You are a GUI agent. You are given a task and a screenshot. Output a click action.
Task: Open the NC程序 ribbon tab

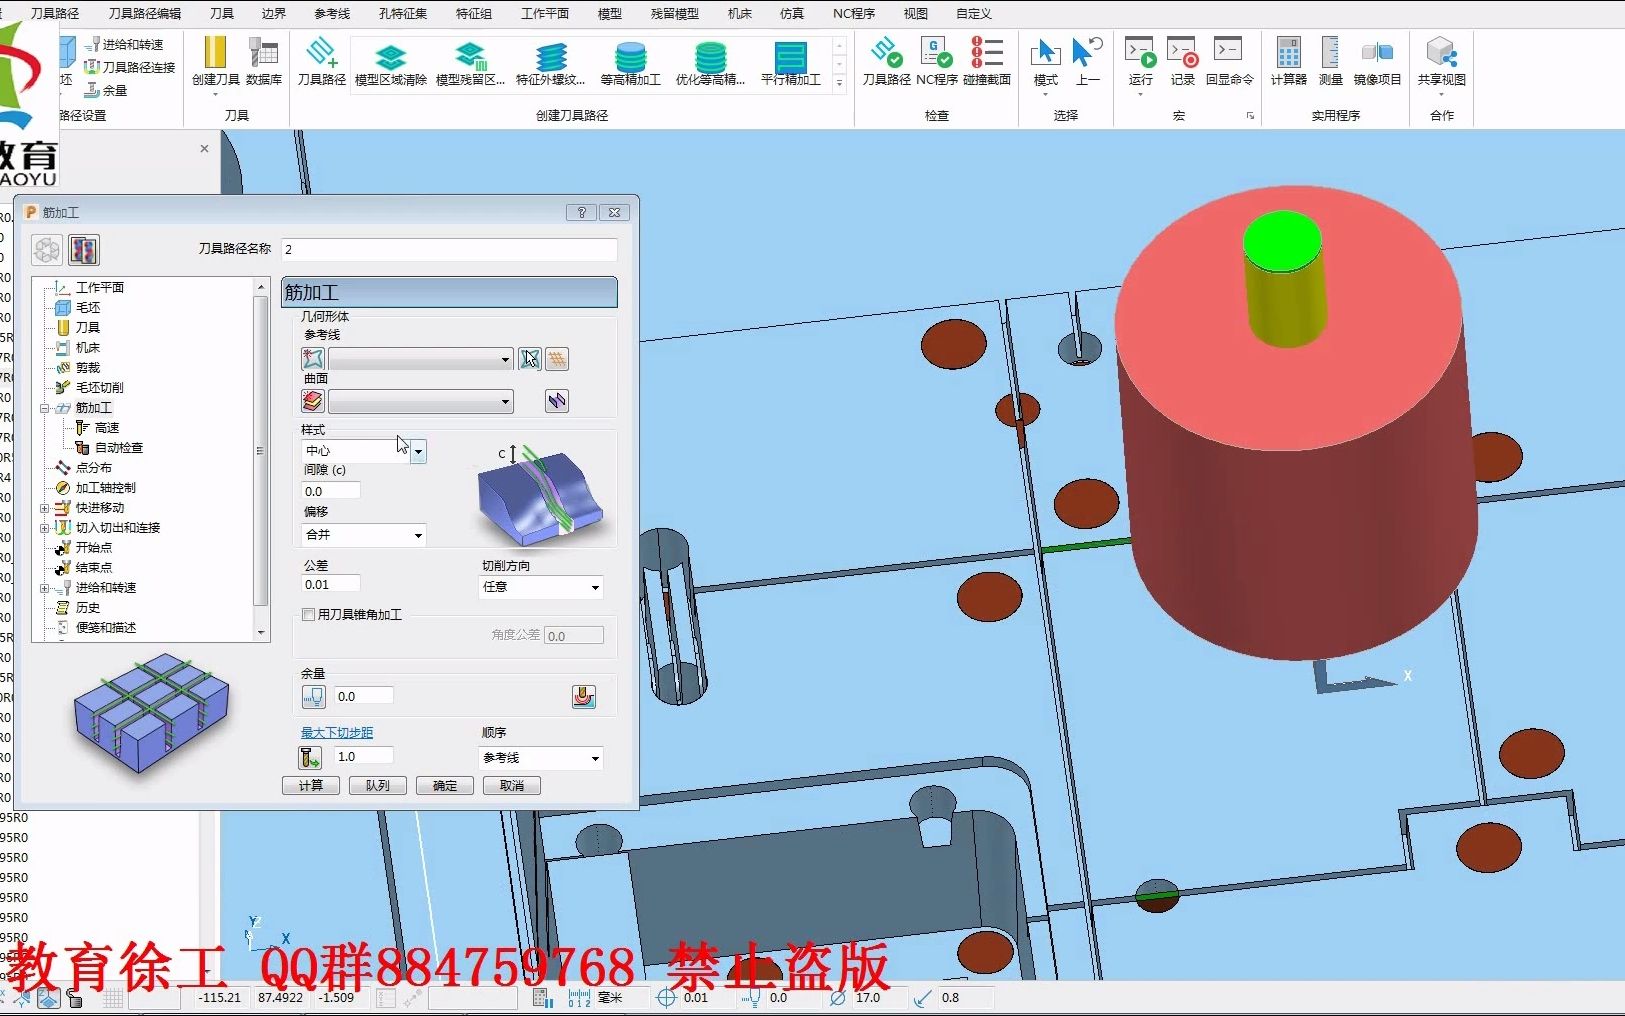pyautogui.click(x=853, y=13)
